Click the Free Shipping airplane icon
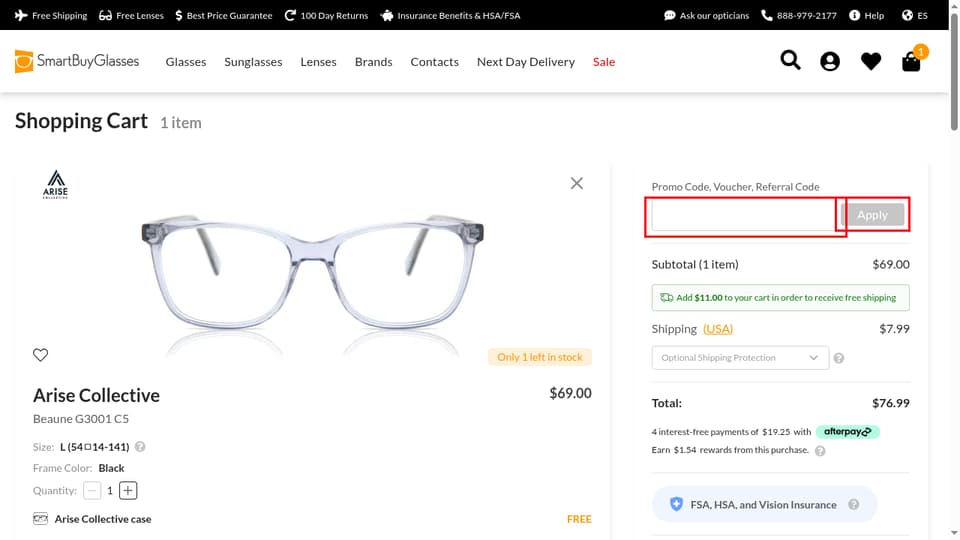 tap(21, 15)
